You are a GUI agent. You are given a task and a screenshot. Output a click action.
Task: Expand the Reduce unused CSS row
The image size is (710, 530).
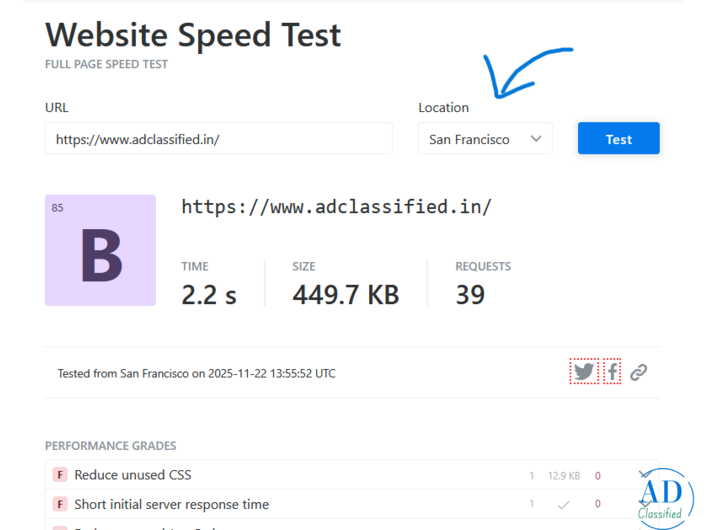point(352,475)
